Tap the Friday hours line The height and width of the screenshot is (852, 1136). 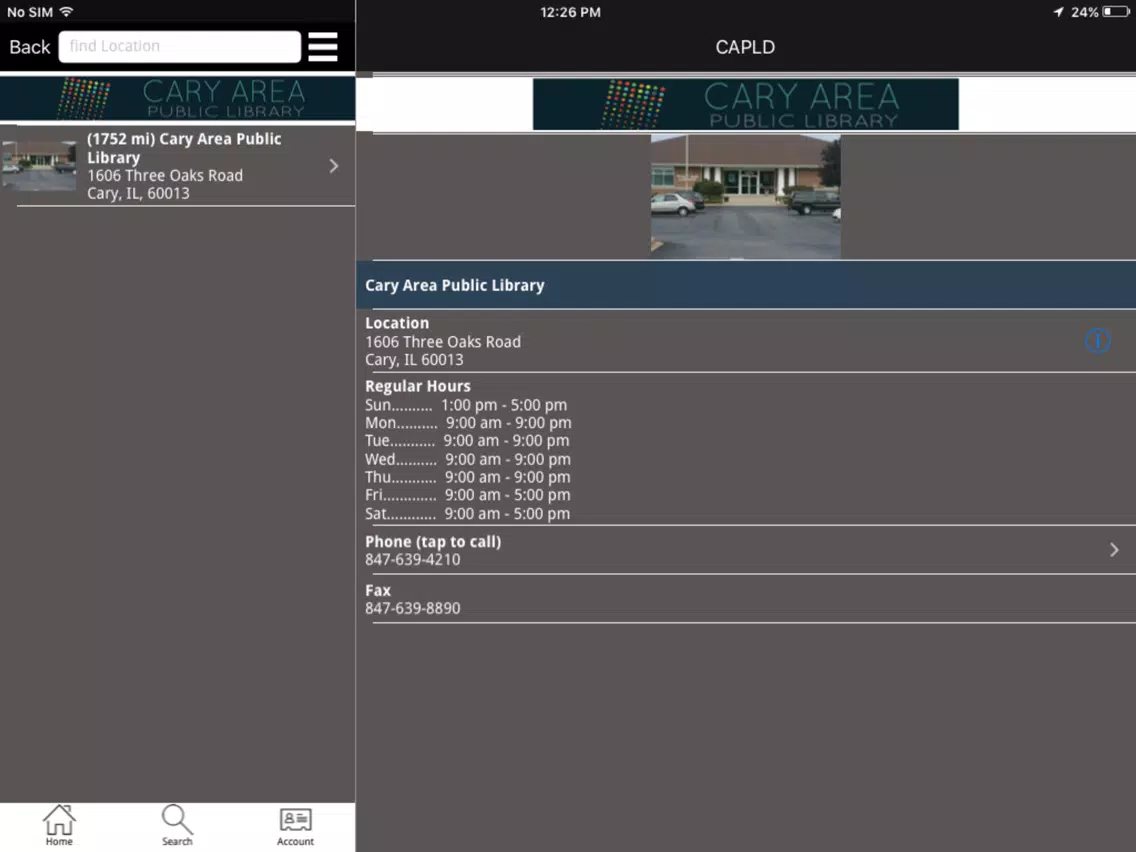point(467,495)
